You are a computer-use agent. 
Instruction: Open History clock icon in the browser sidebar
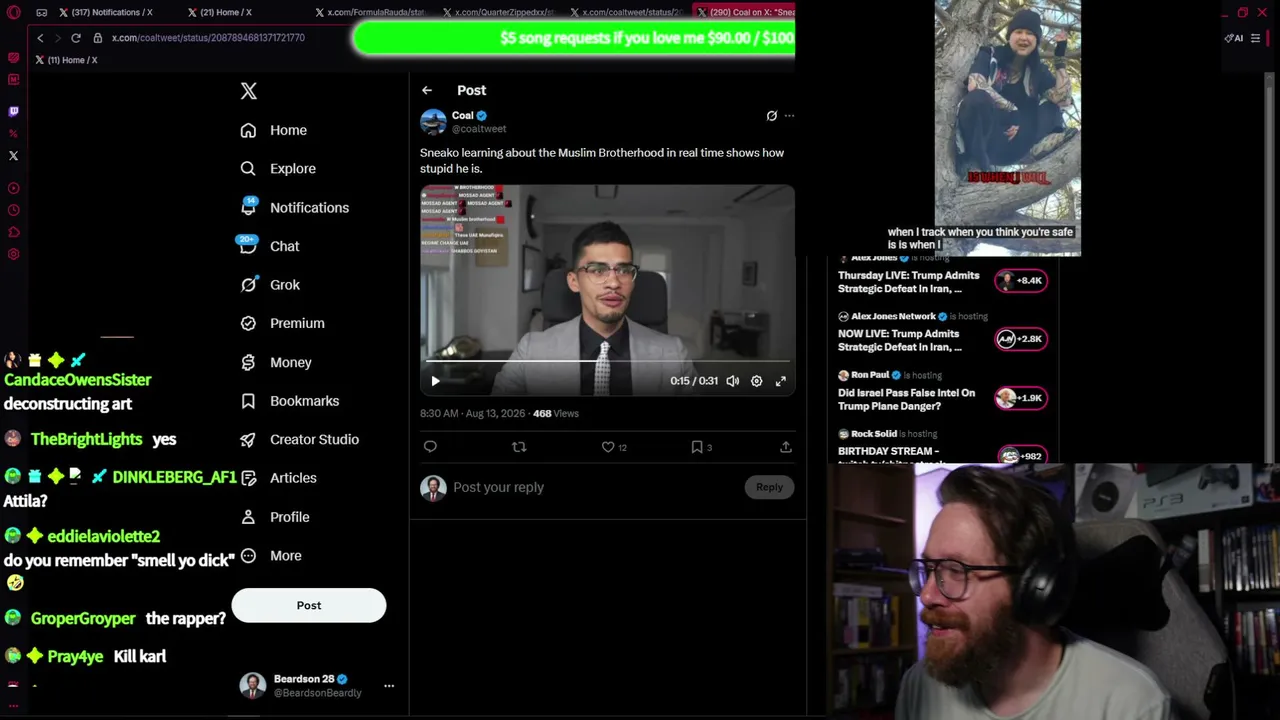(13, 210)
